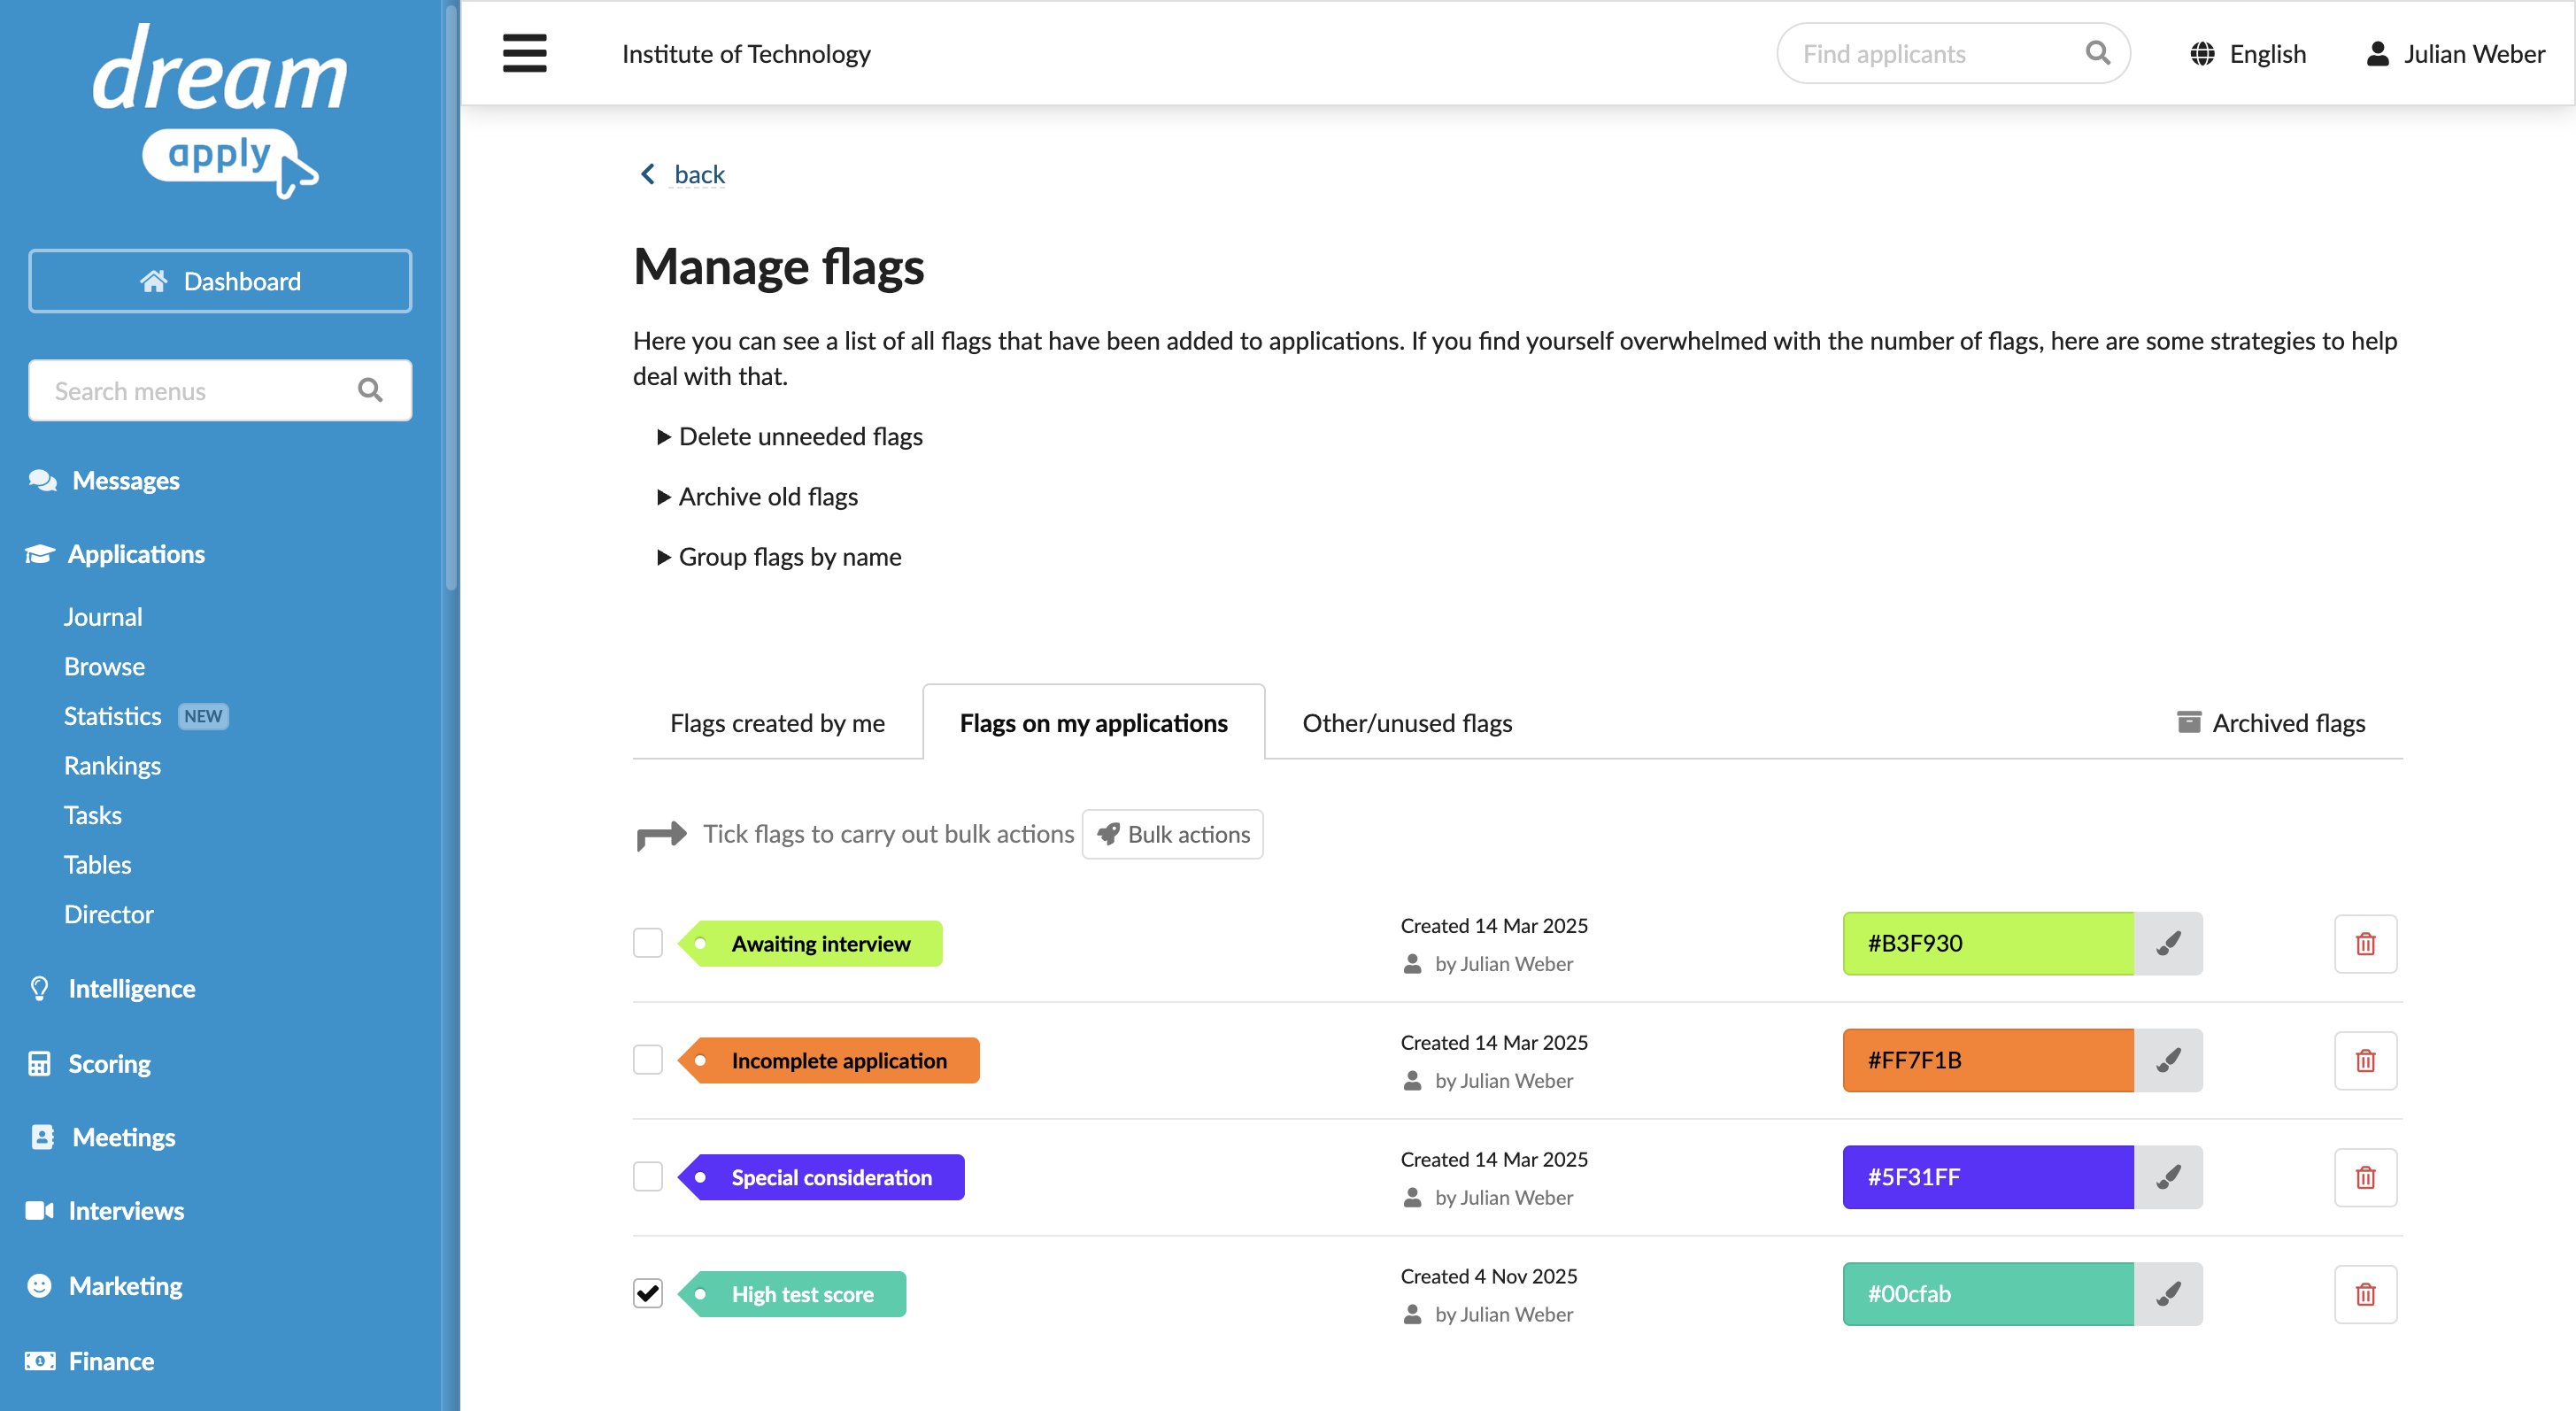
Task: Open Browse in the sidebar
Action: point(104,666)
